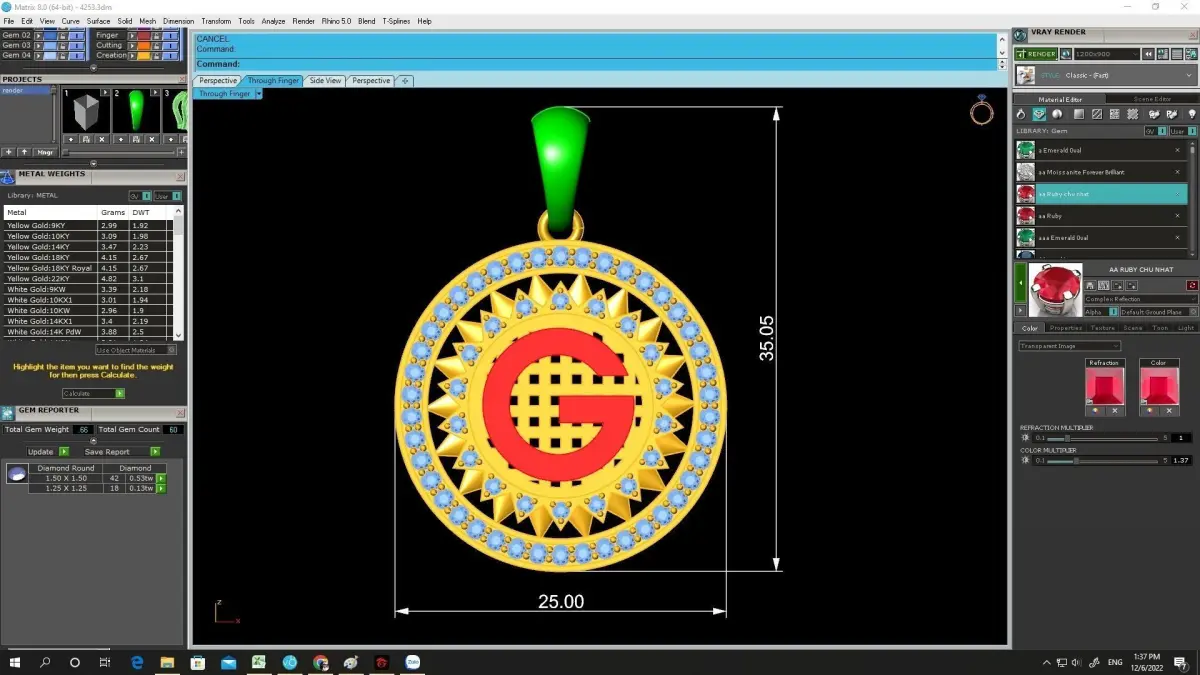Viewport: 1200px width, 675px height.
Task: Add a new viewport tab with plus
Action: pos(404,80)
